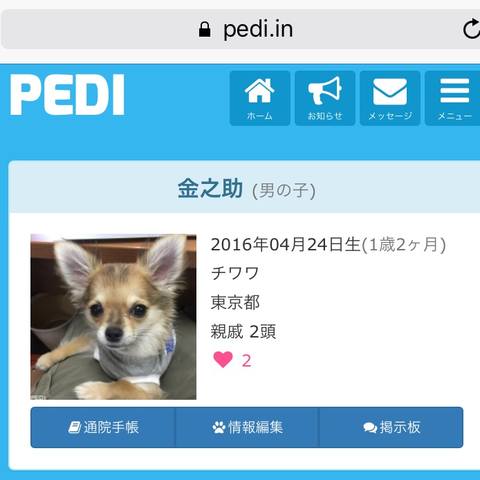Open 情報編集 to edit pet info
Screen dimensions: 480x480
tap(247, 427)
